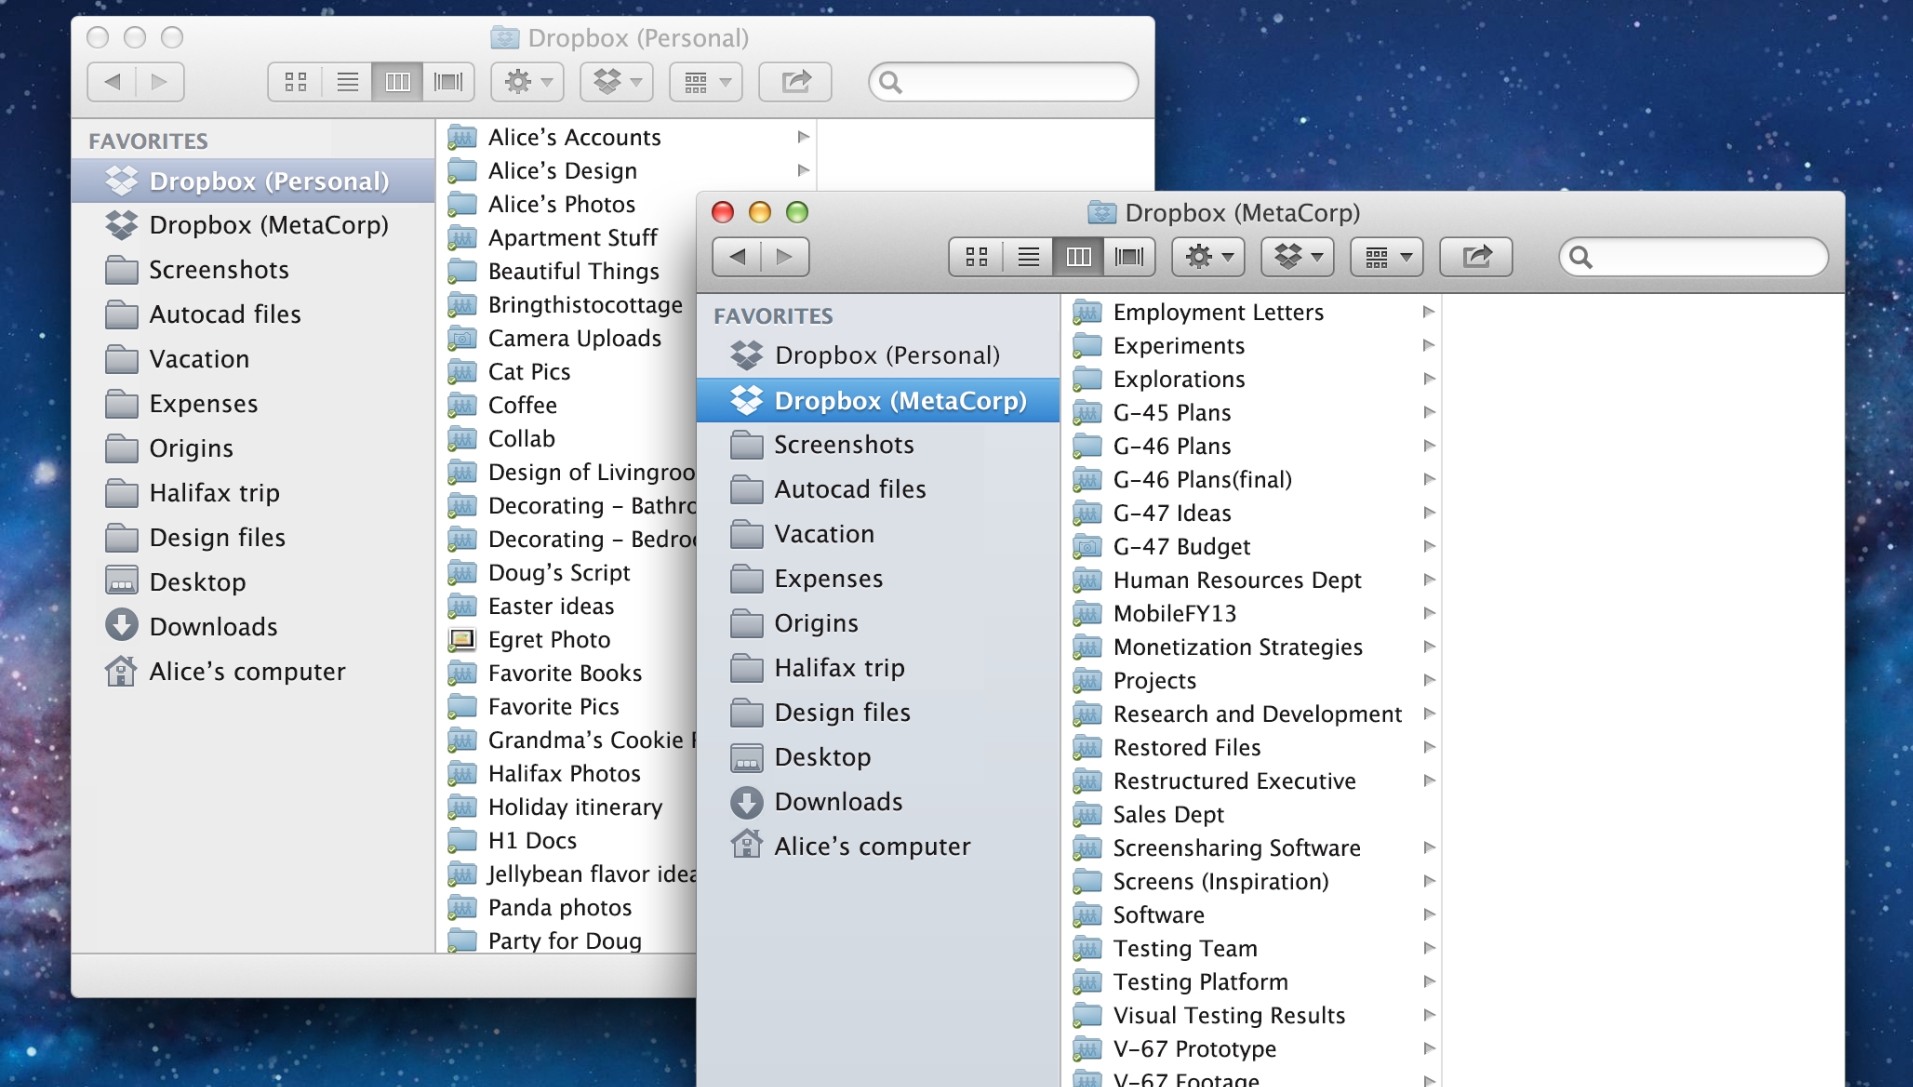Switch MetaCorp window to list view
The image size is (1913, 1087).
[1028, 257]
